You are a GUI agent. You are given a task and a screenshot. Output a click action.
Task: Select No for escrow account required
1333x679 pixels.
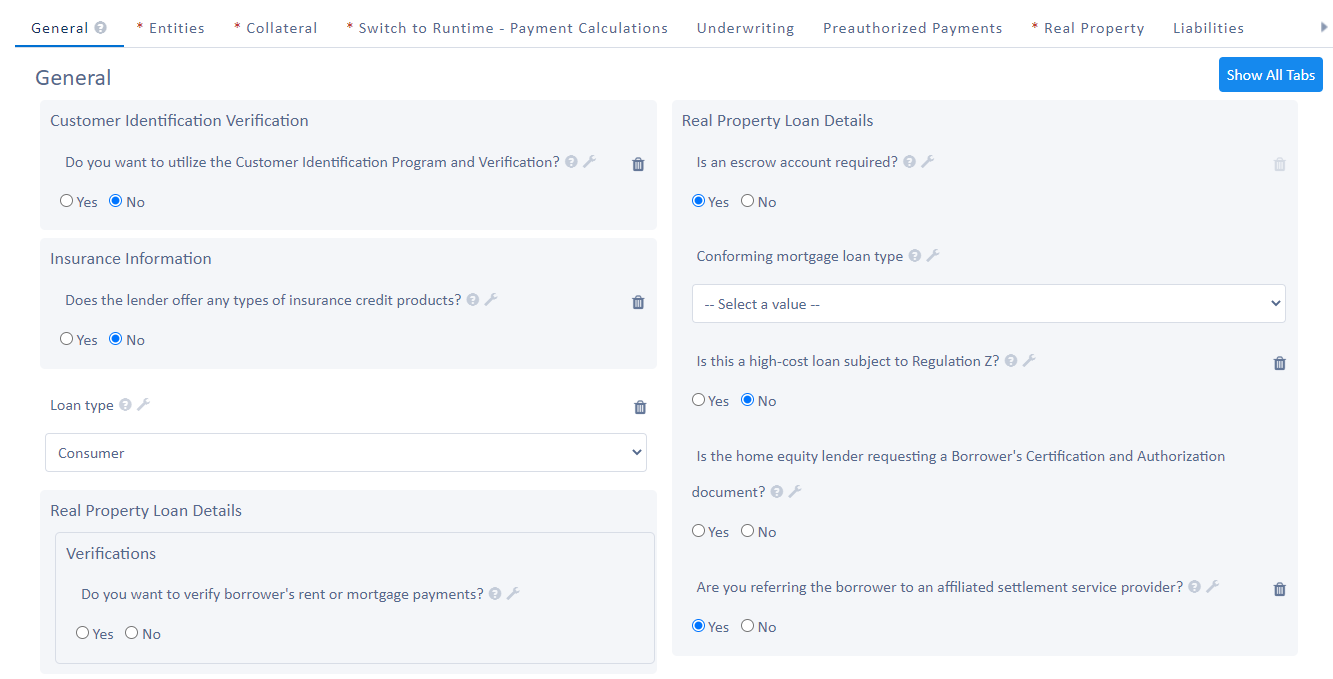point(748,201)
